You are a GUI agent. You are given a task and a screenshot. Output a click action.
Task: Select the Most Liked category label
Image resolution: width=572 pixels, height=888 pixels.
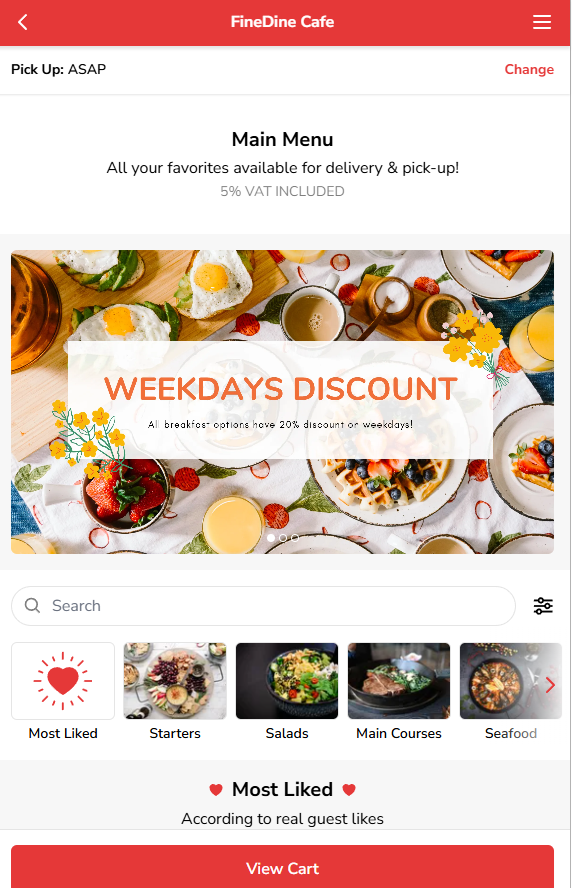(x=63, y=733)
